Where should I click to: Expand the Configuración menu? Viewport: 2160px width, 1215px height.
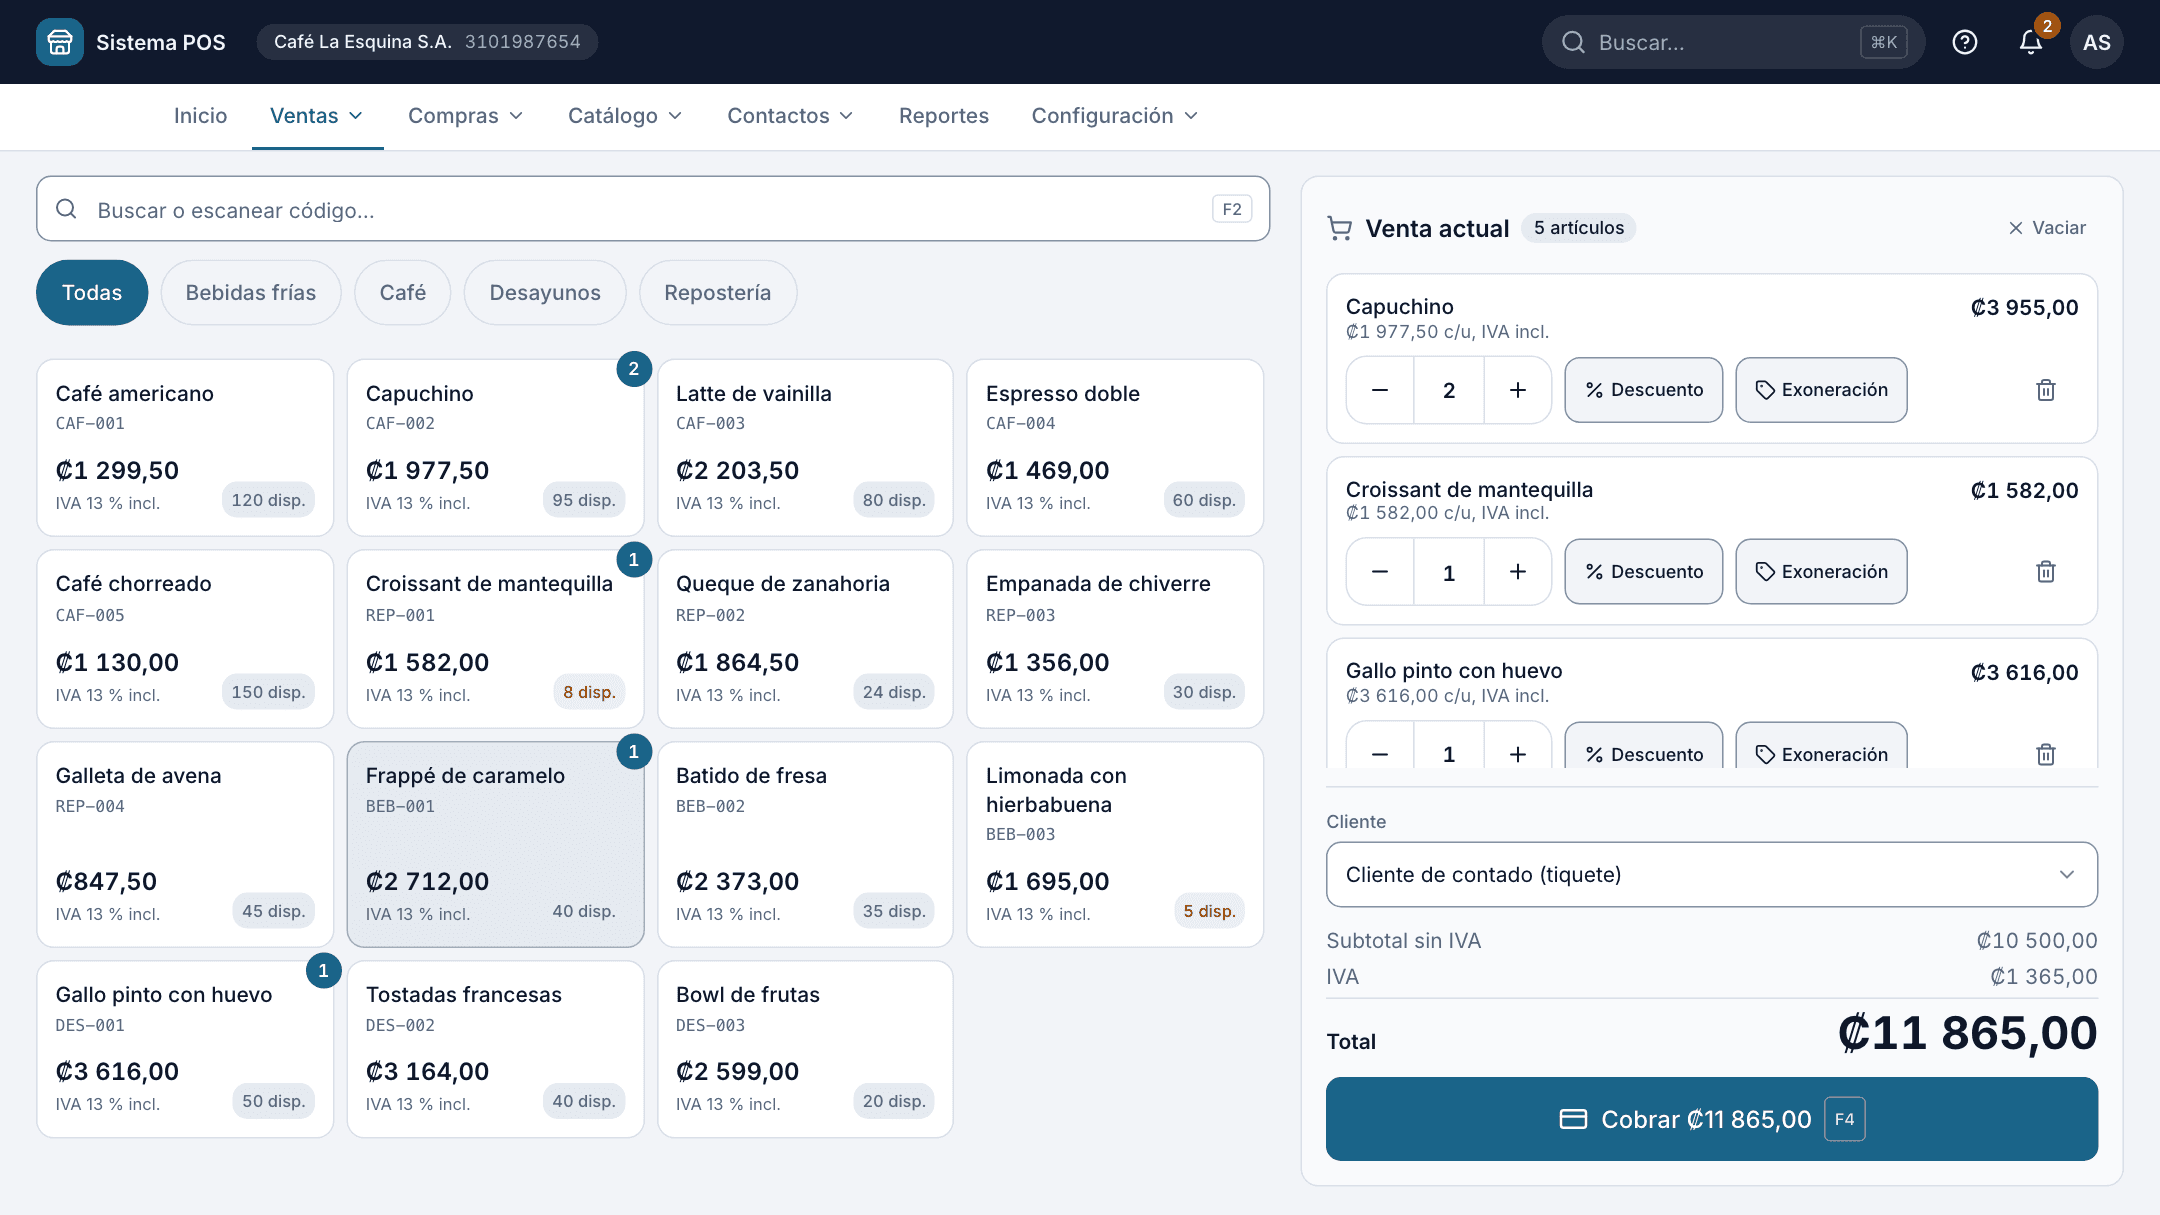1115,116
